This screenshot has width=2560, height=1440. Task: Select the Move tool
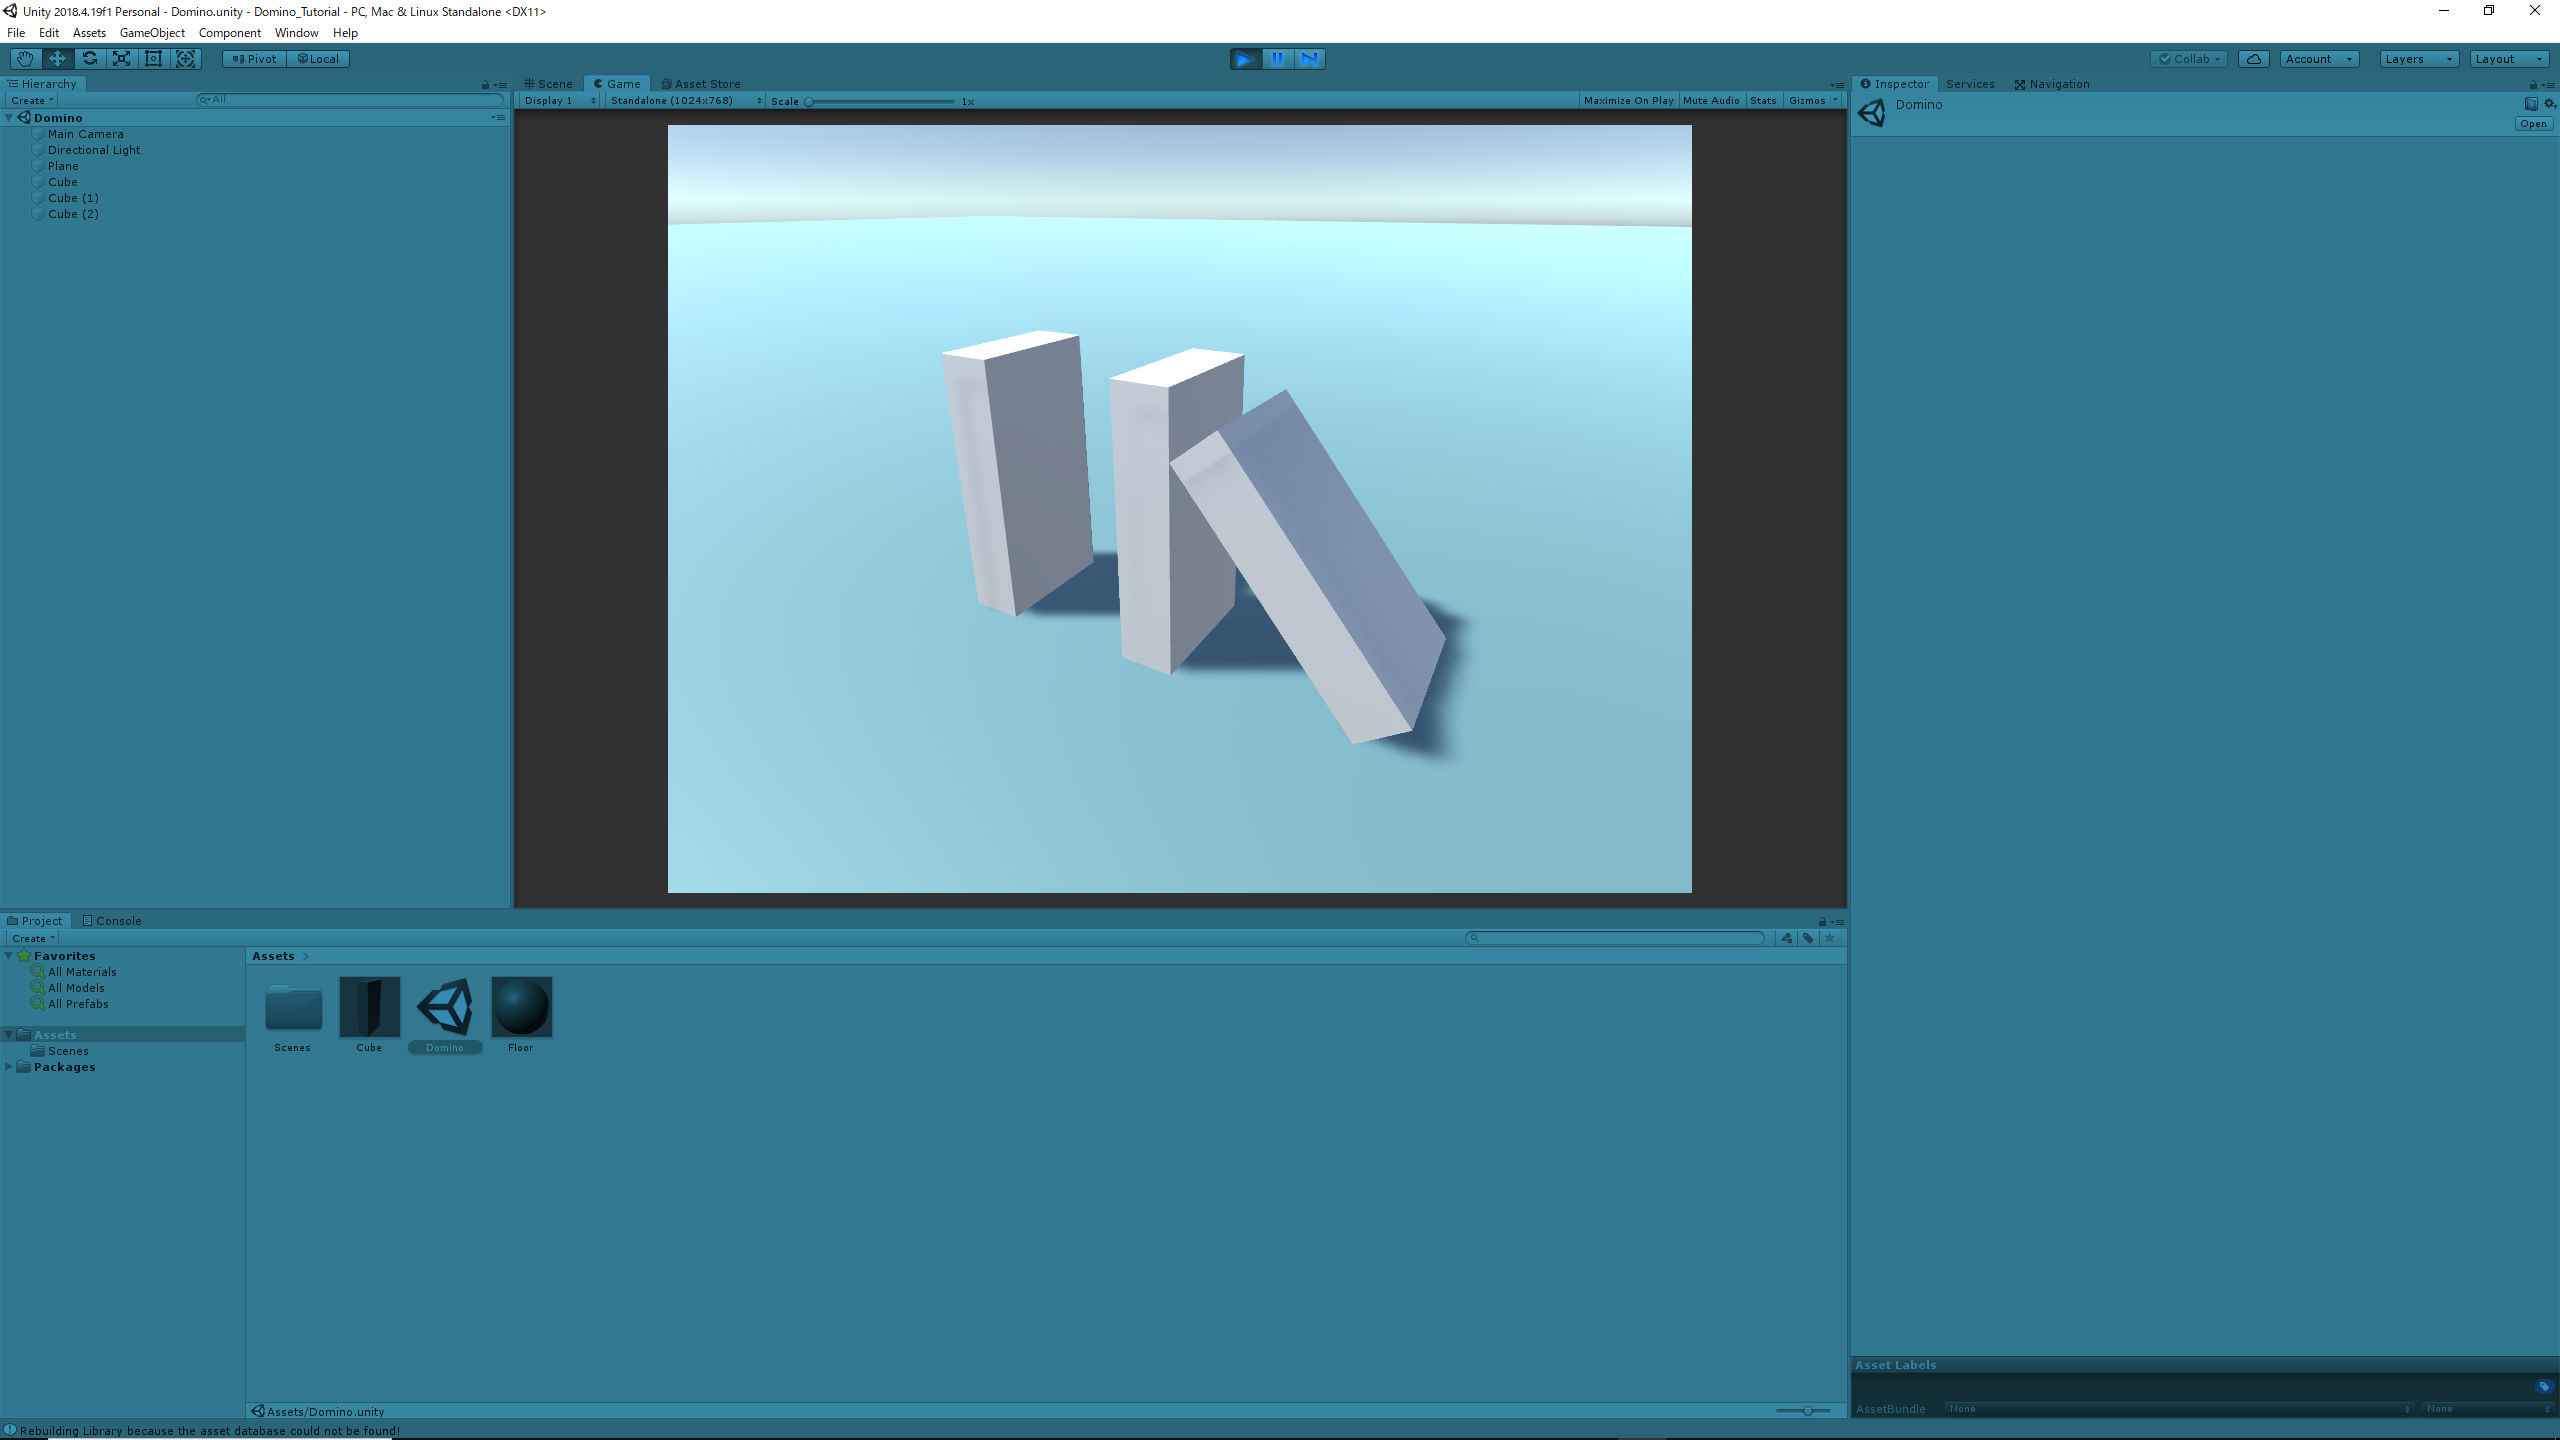pos(57,59)
